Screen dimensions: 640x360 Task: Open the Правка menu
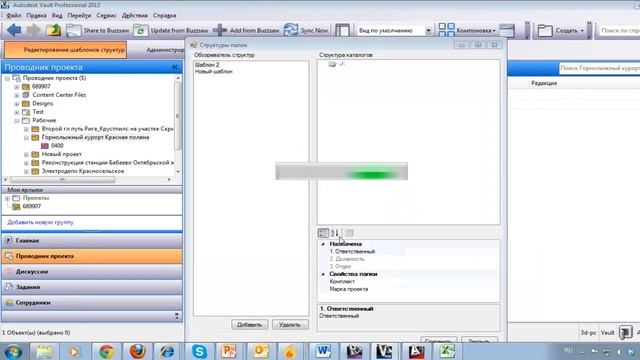coord(36,16)
